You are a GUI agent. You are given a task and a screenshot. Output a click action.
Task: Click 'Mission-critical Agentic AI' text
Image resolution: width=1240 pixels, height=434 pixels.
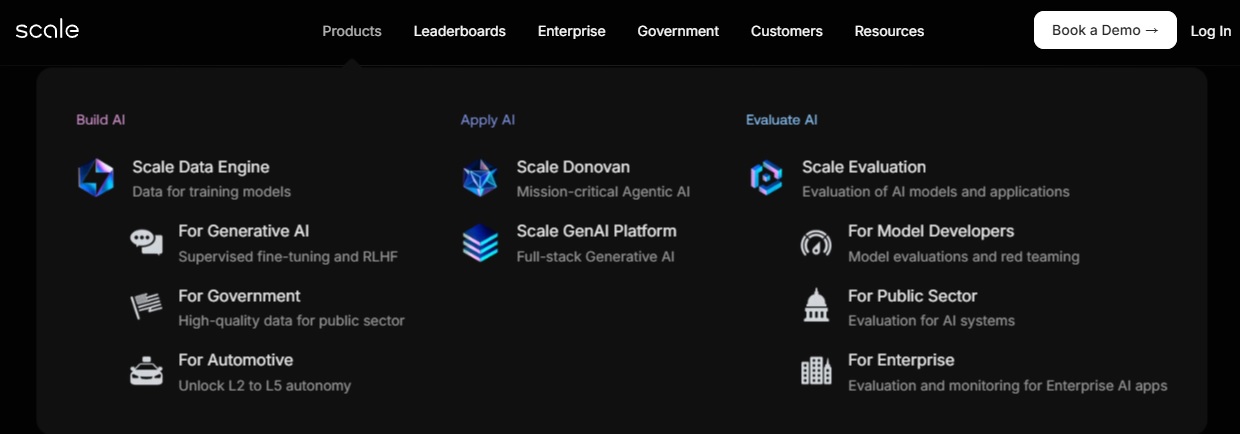(603, 191)
